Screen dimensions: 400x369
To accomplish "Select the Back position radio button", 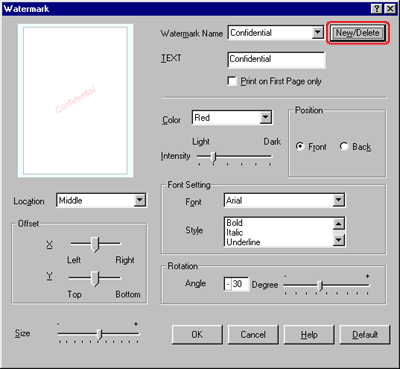I will (x=344, y=146).
